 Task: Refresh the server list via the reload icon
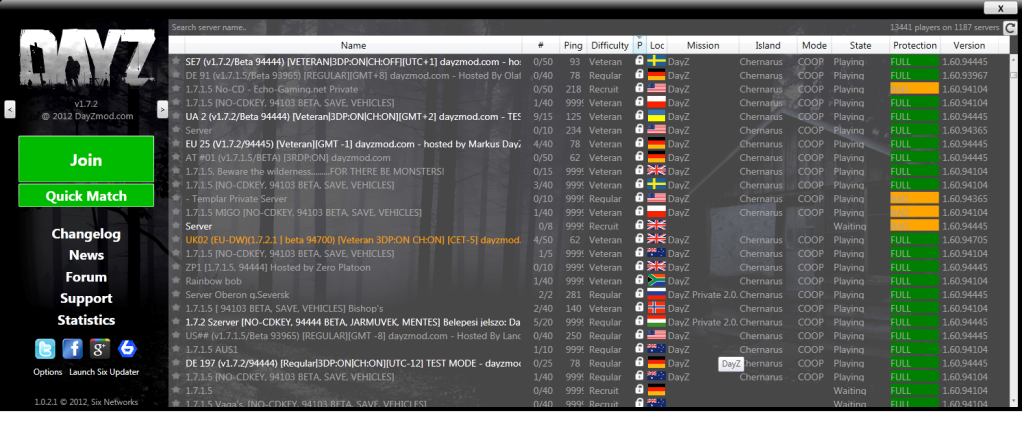1009,27
